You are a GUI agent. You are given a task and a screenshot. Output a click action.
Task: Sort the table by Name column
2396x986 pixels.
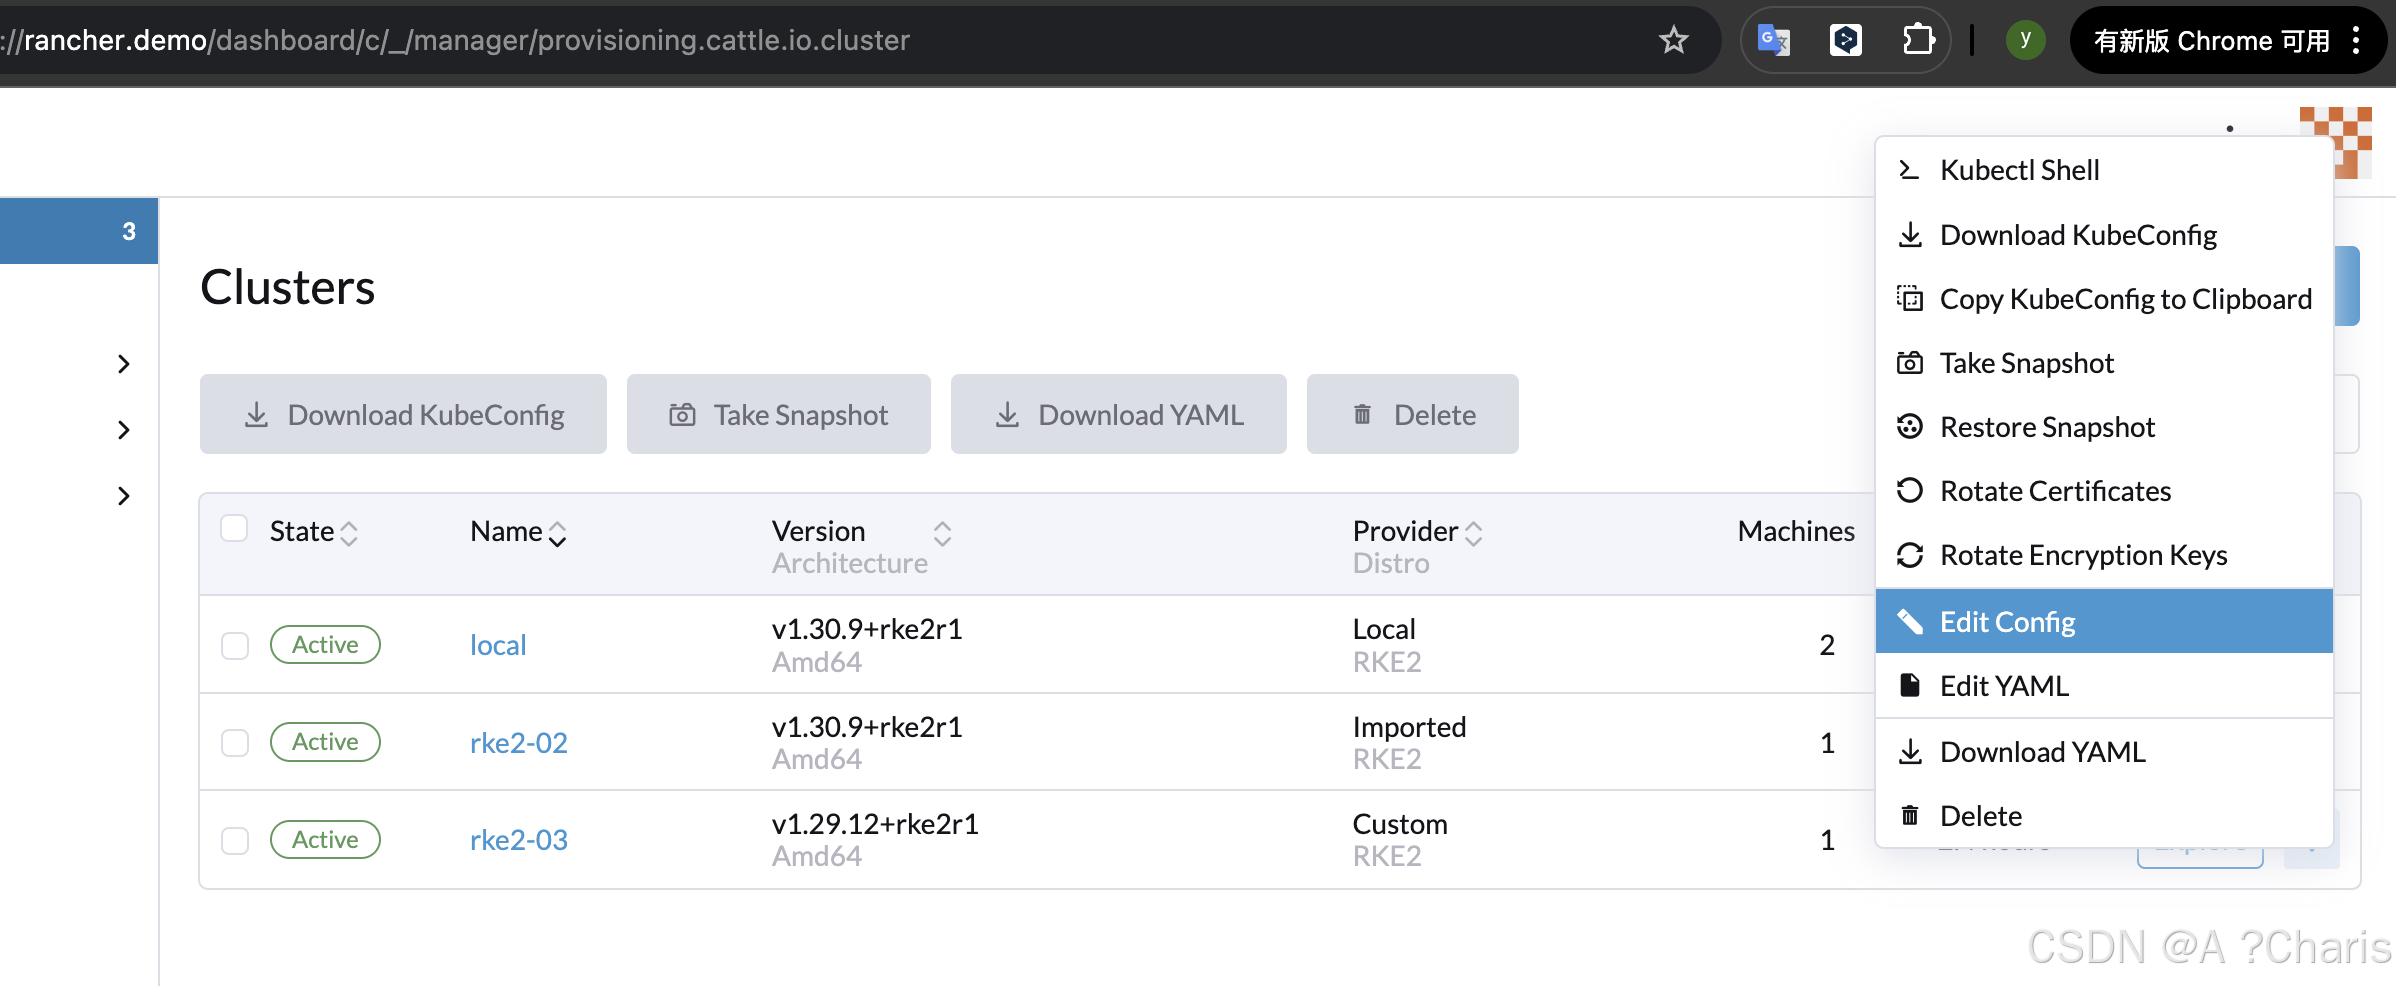pos(518,532)
